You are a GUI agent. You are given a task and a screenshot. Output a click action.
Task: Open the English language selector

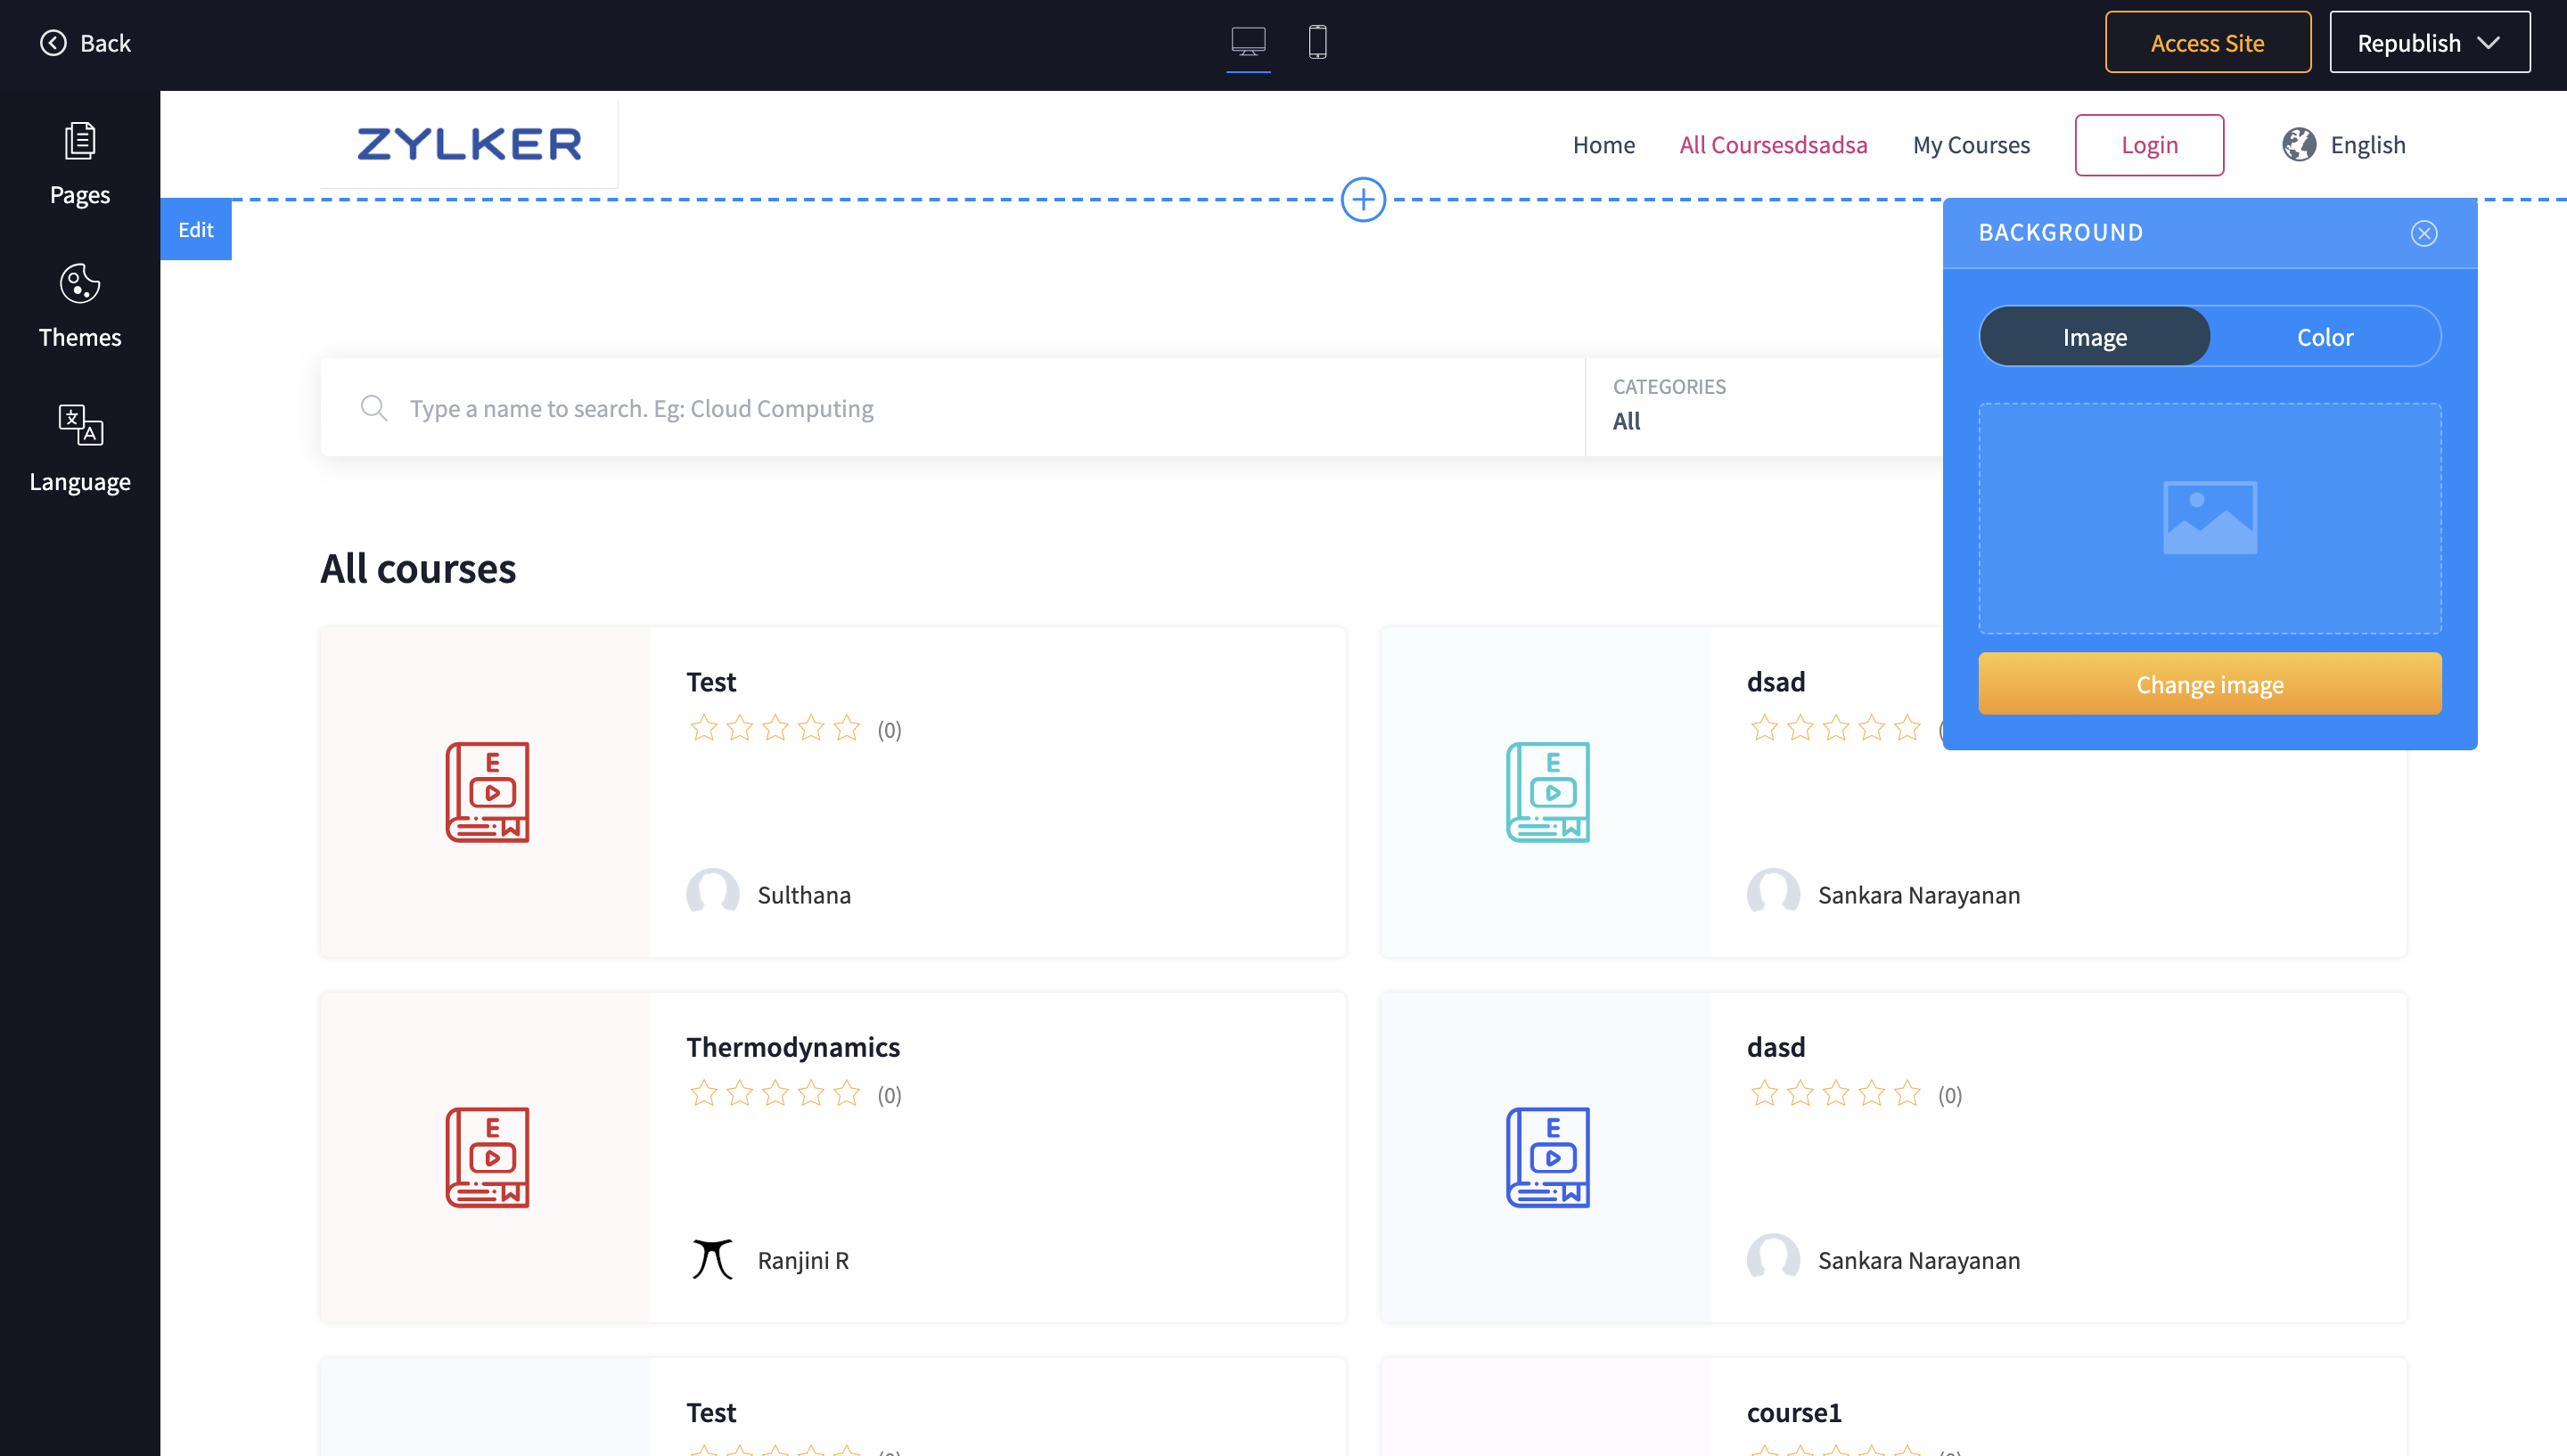click(2367, 145)
